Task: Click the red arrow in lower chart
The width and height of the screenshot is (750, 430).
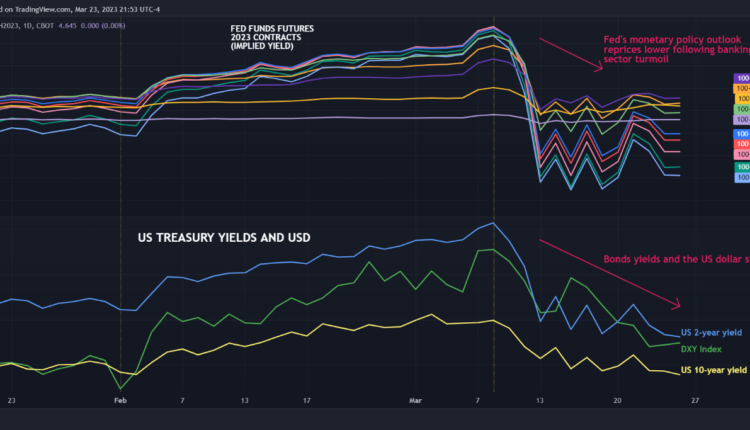Action: coord(610,273)
